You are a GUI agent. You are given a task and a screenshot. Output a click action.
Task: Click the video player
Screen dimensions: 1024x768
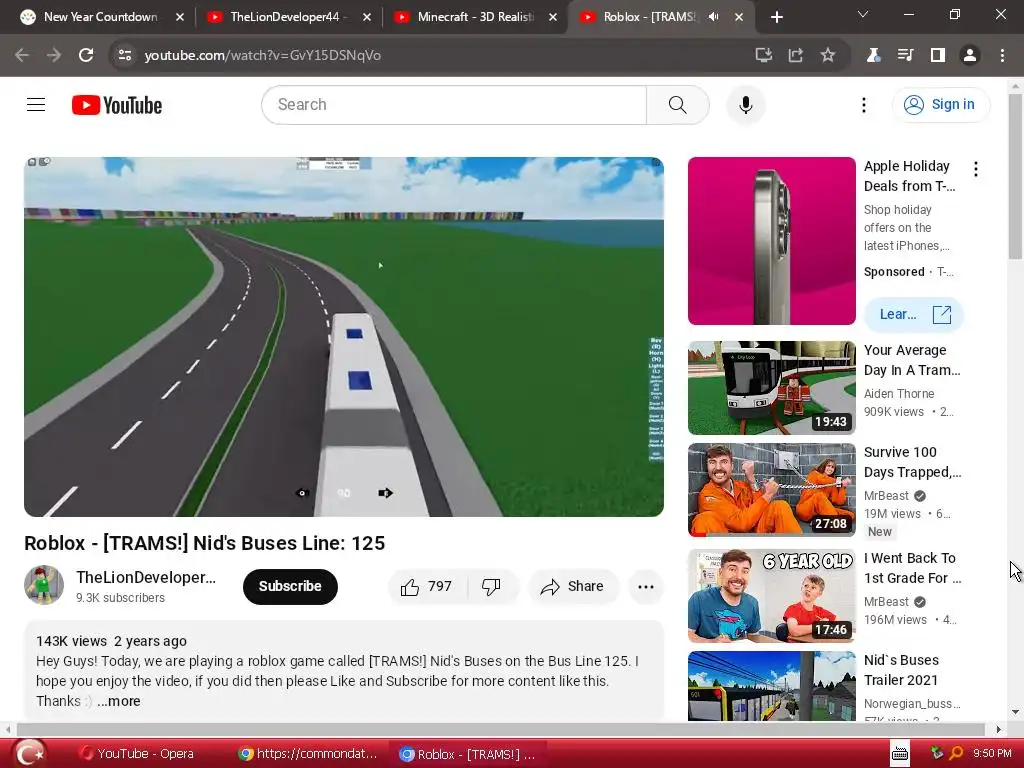344,336
